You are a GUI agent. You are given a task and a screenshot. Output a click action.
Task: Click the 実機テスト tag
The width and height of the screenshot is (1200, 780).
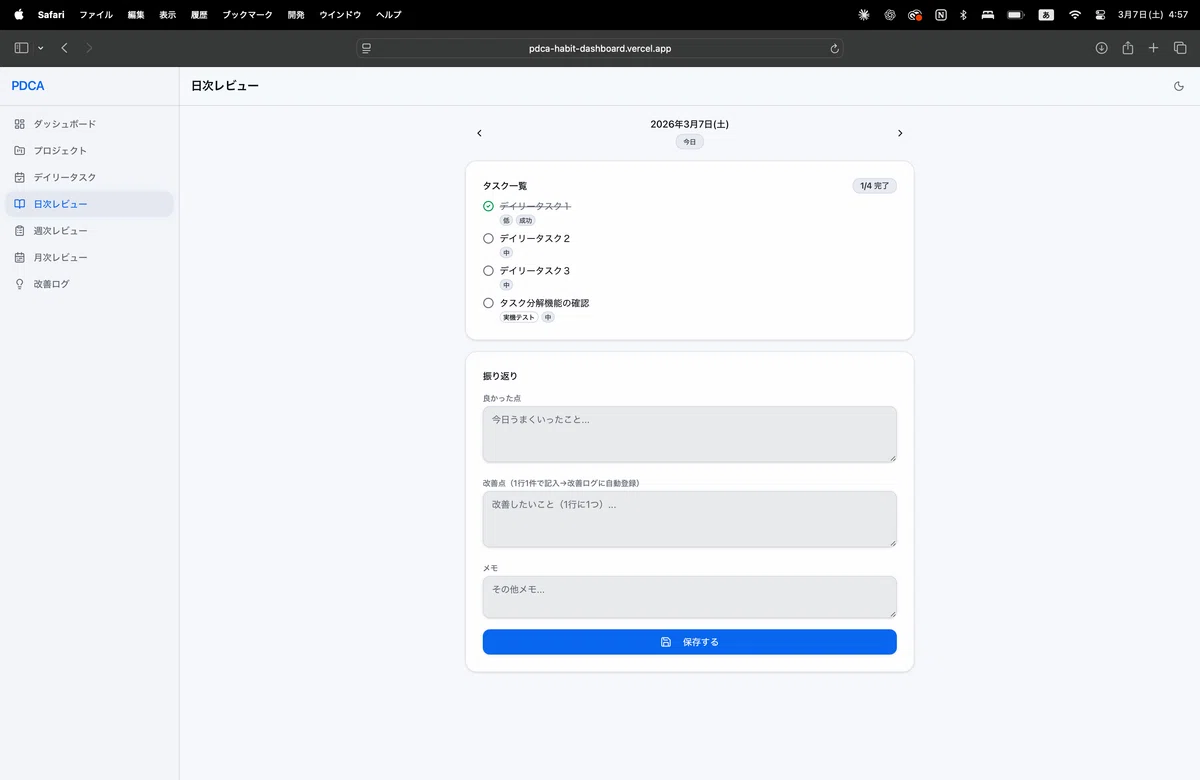519,317
